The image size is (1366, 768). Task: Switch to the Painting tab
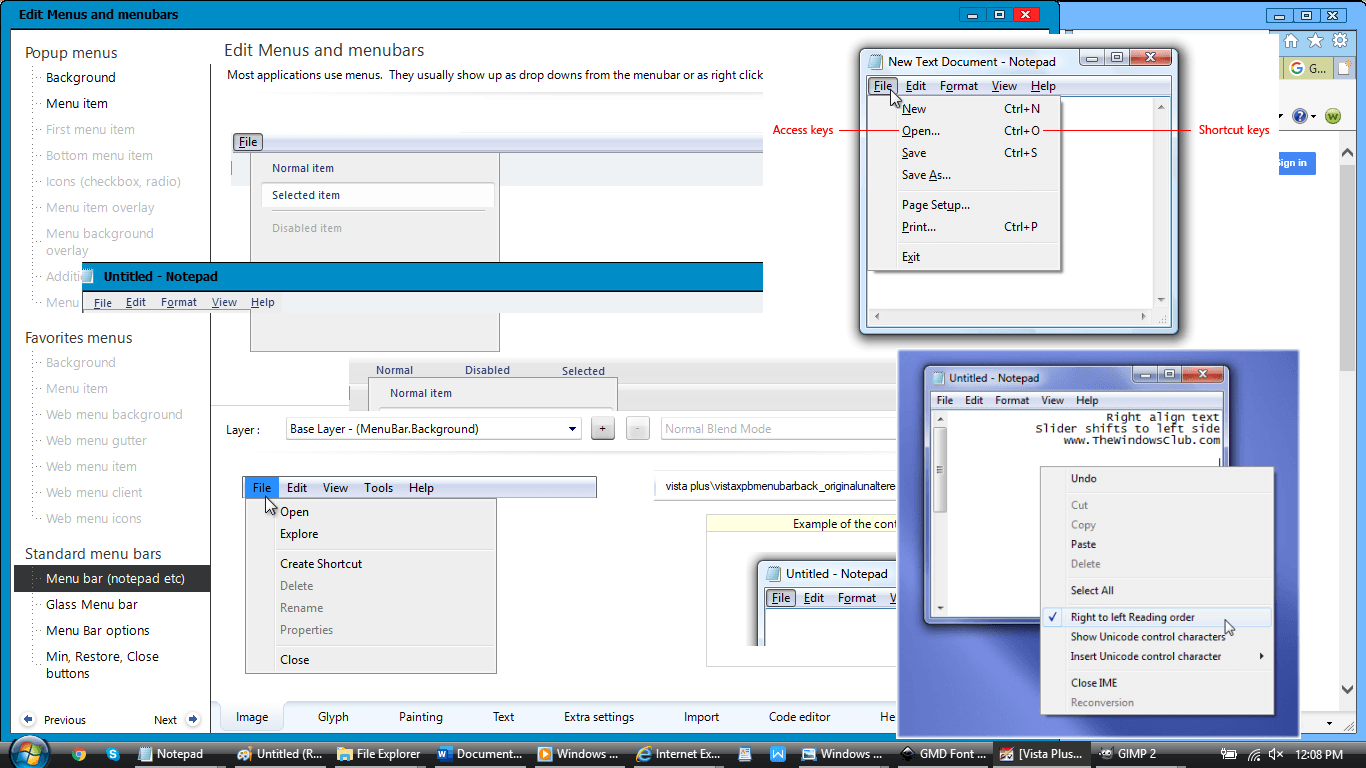pyautogui.click(x=421, y=717)
